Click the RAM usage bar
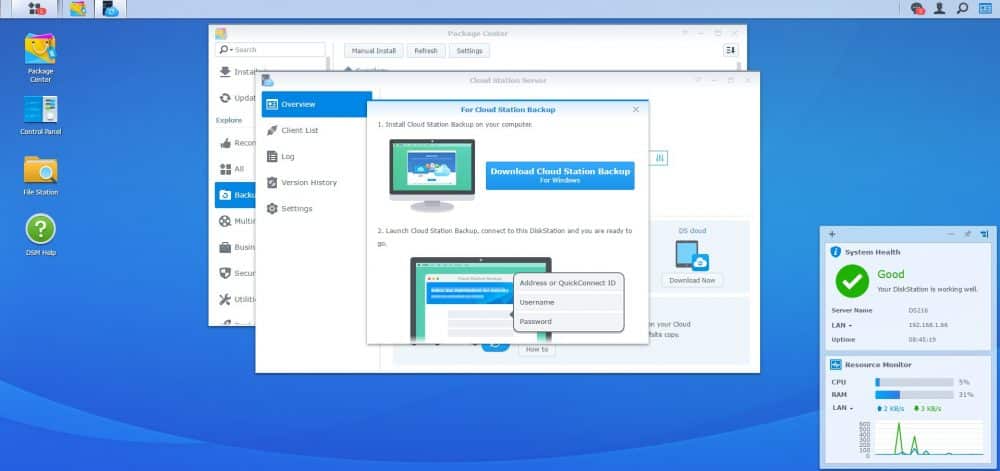Viewport: 1000px width, 471px height. pos(914,395)
